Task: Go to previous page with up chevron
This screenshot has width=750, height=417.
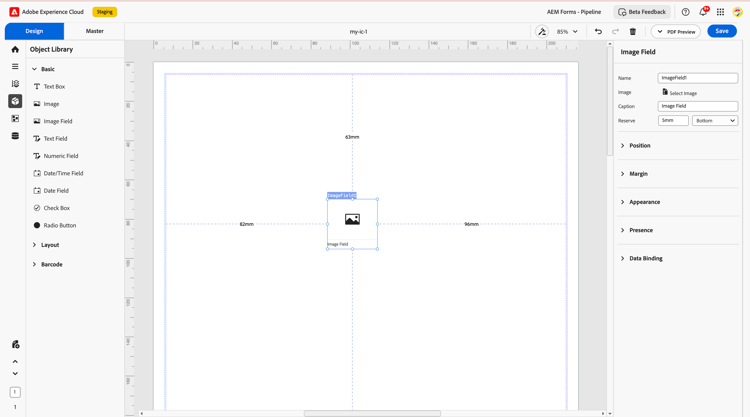Action: coord(15,362)
